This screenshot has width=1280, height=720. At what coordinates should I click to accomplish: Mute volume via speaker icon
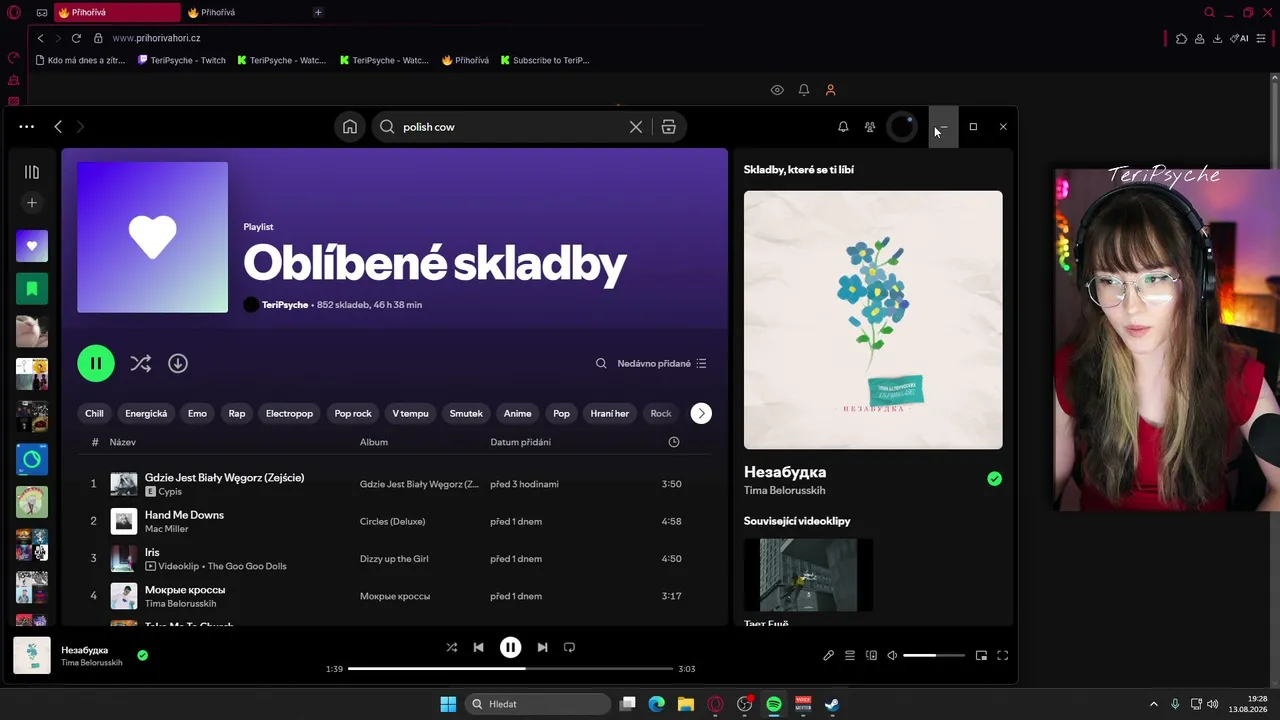(x=892, y=656)
